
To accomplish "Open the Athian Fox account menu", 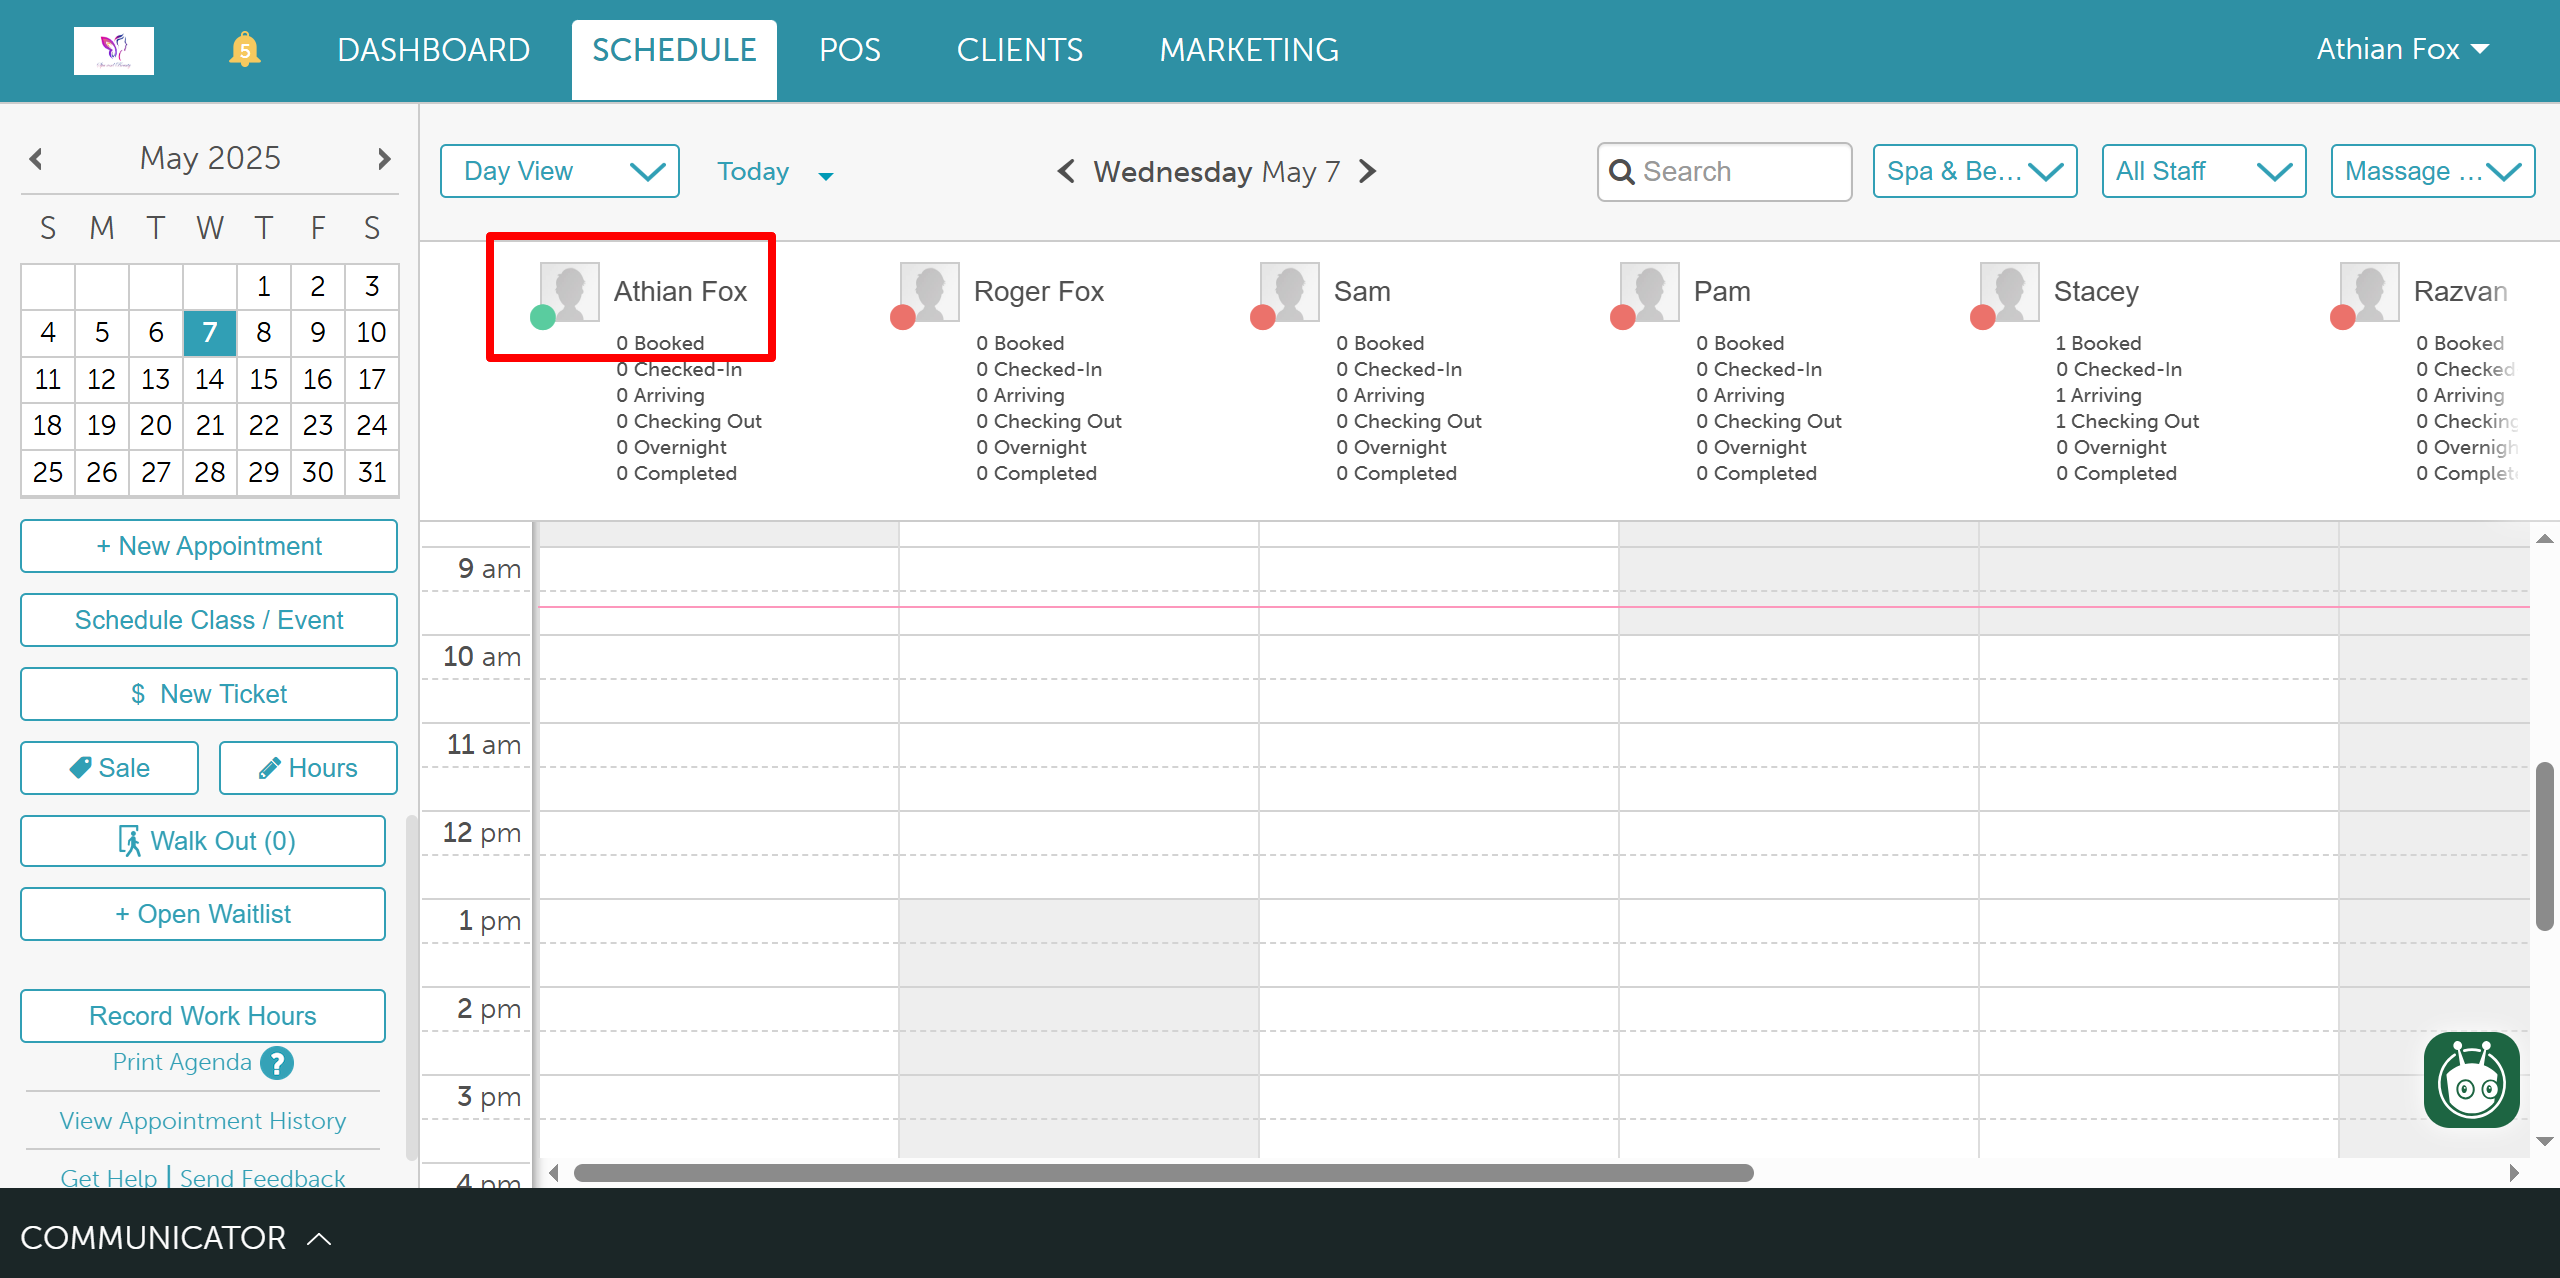I will (x=2402, y=50).
